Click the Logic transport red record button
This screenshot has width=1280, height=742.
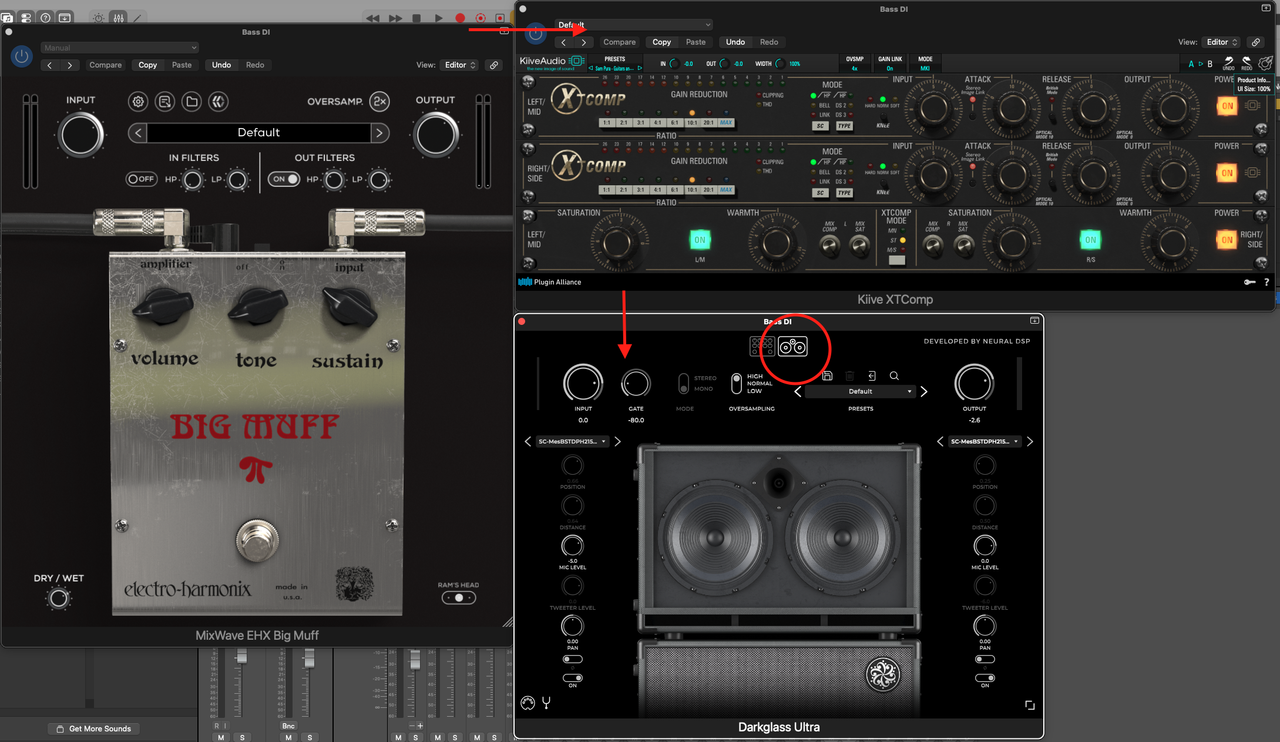click(x=460, y=18)
